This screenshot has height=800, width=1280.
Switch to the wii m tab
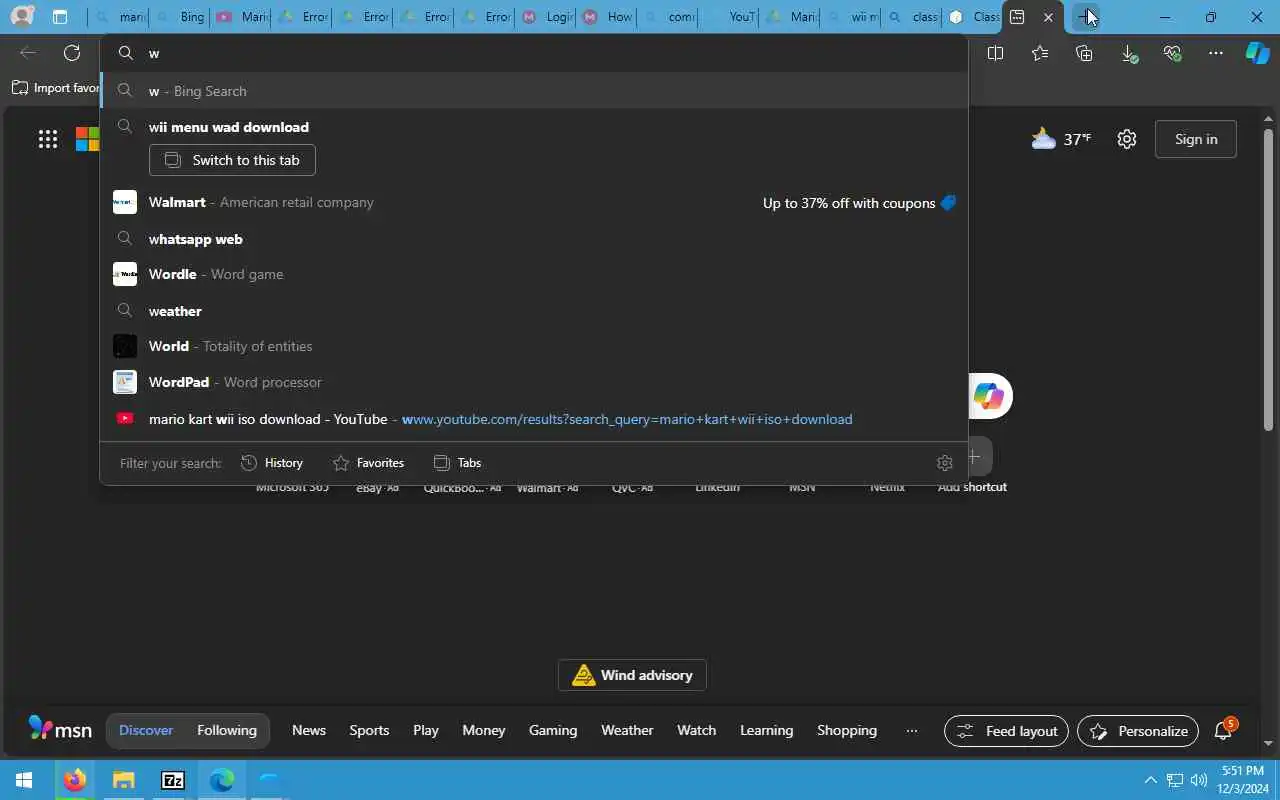click(851, 17)
